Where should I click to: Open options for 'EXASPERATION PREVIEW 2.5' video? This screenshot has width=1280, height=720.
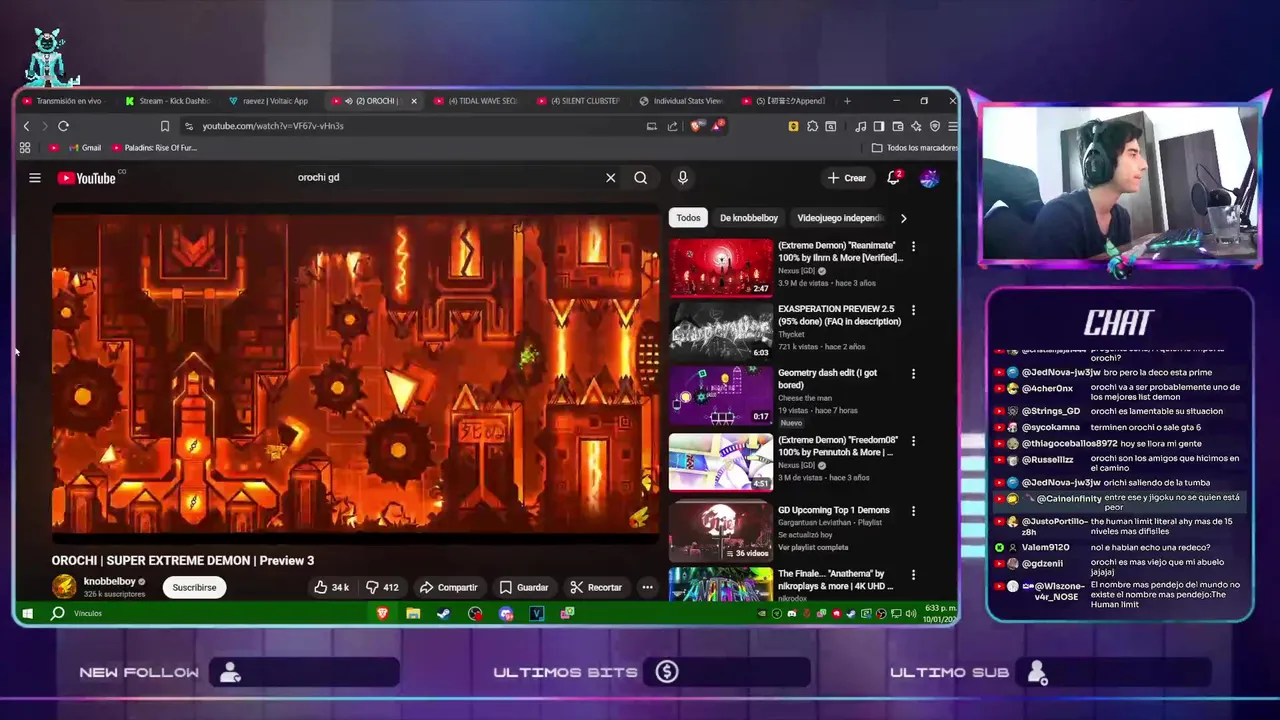(x=913, y=310)
